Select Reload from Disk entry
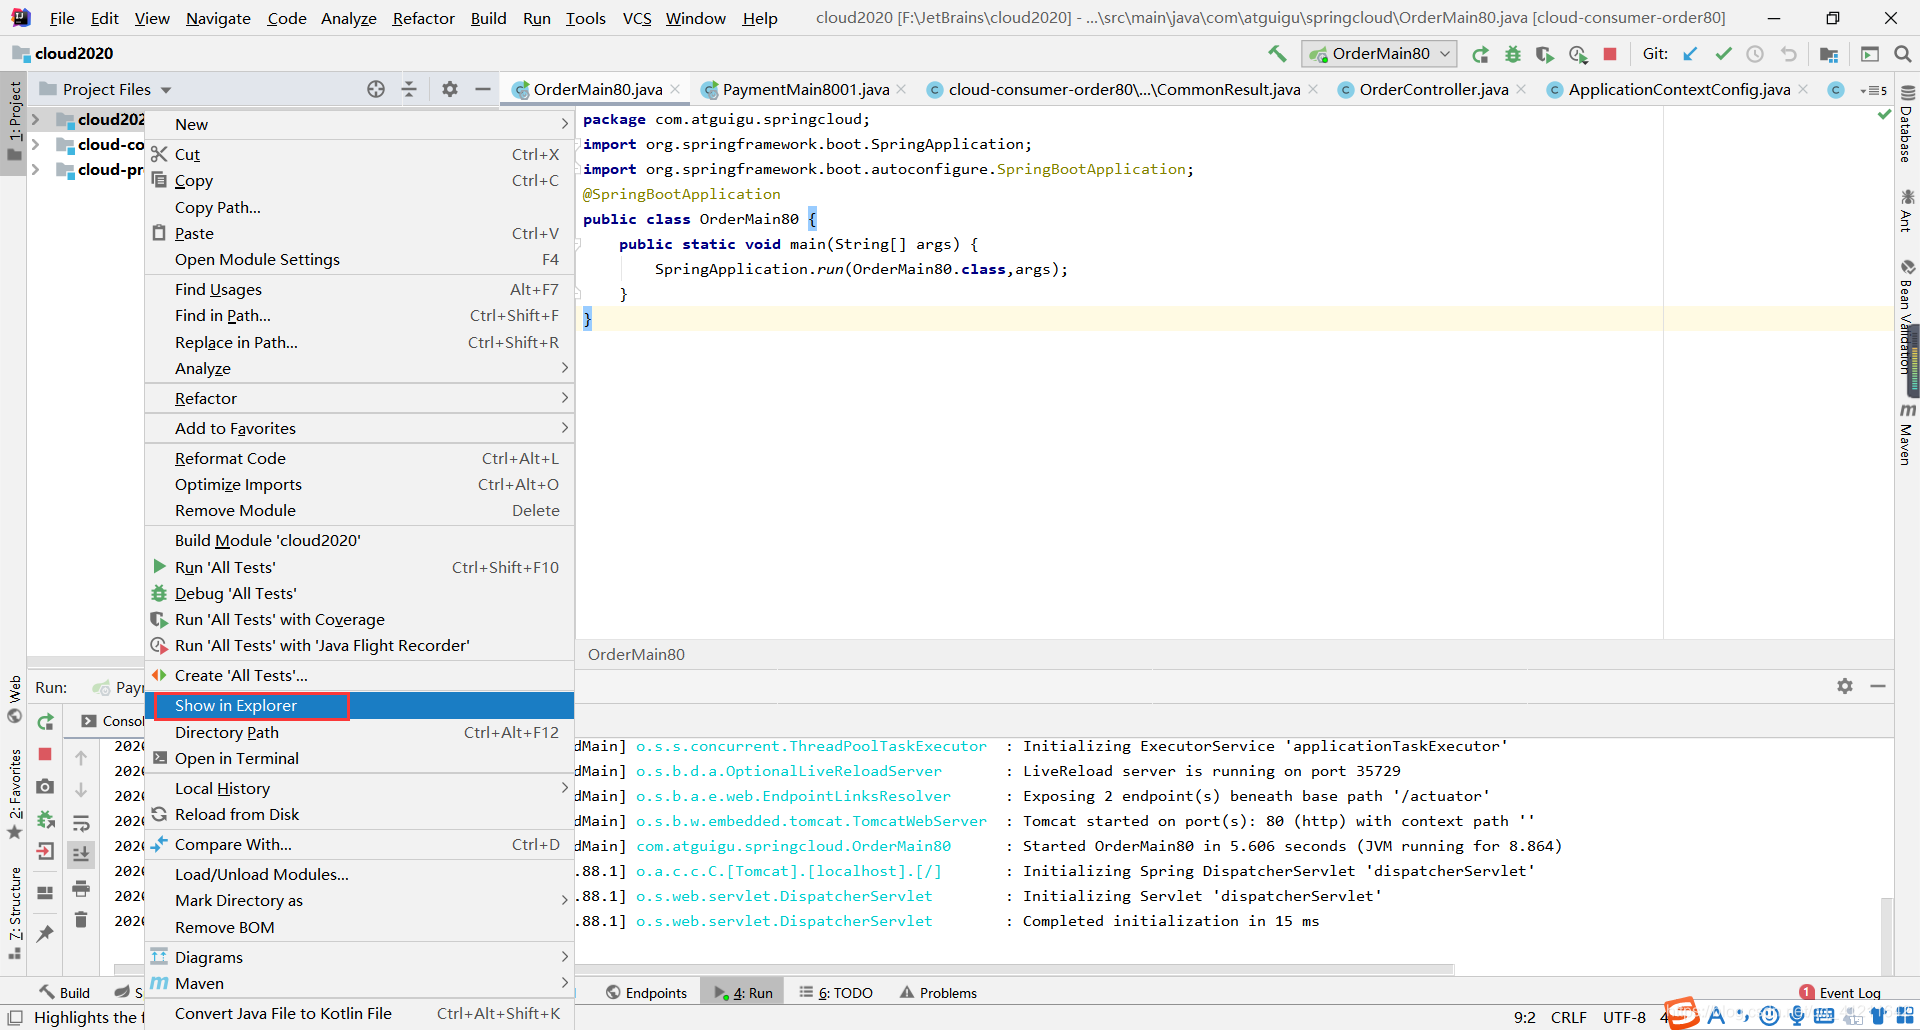Viewport: 1920px width, 1030px height. (360, 814)
